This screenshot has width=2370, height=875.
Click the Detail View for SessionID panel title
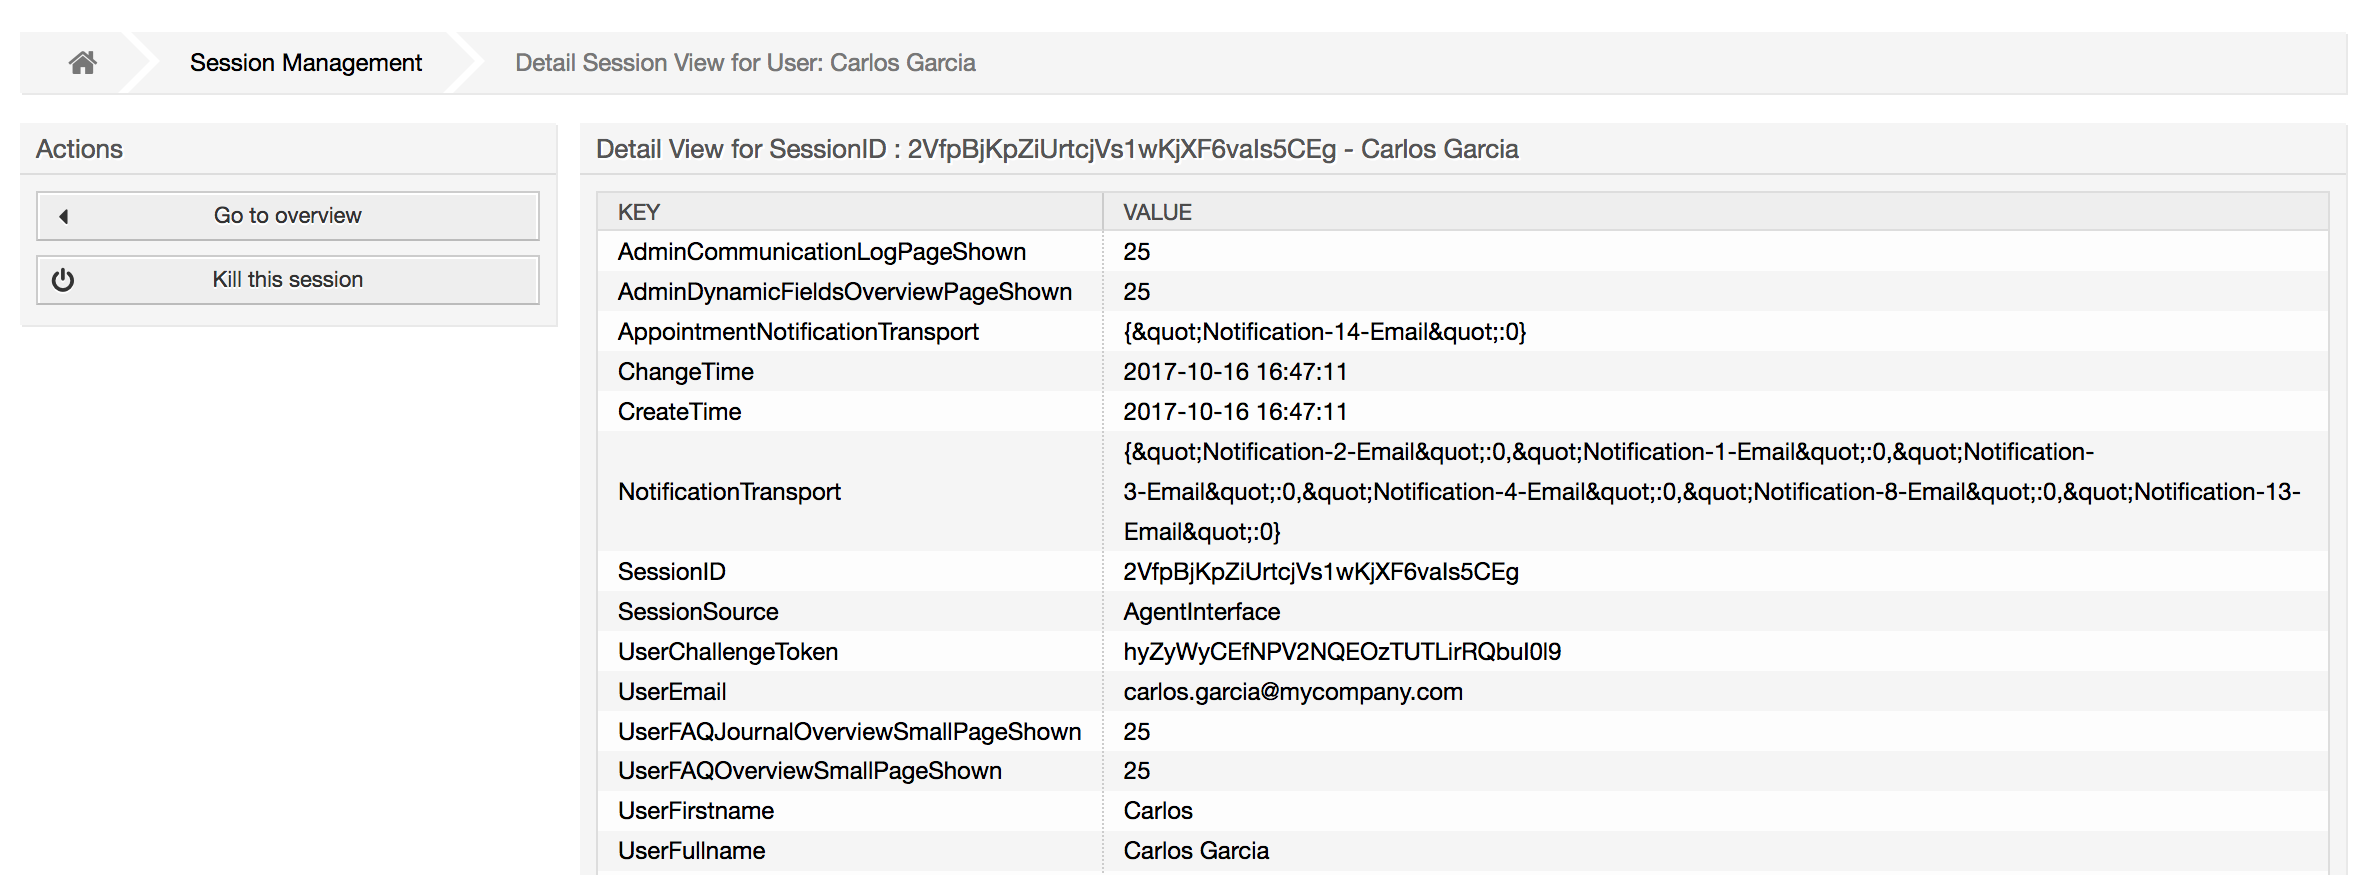tap(1056, 149)
